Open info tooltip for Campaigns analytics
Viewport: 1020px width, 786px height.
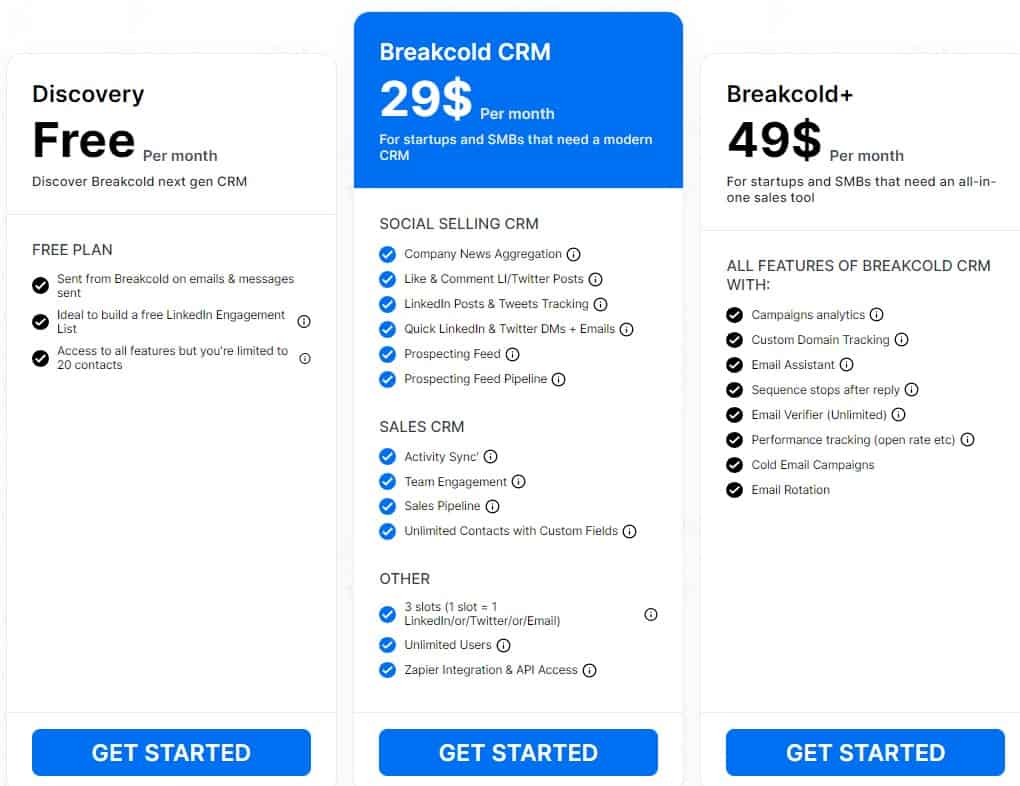tap(877, 315)
